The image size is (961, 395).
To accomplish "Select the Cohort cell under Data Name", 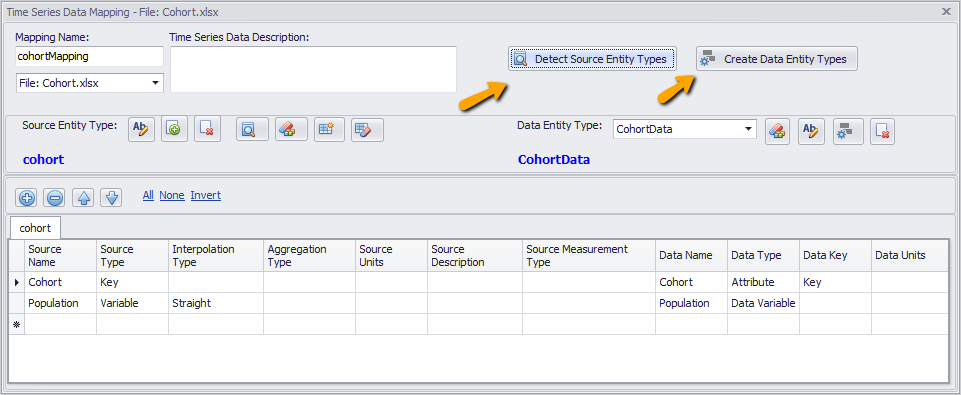I will click(x=691, y=282).
